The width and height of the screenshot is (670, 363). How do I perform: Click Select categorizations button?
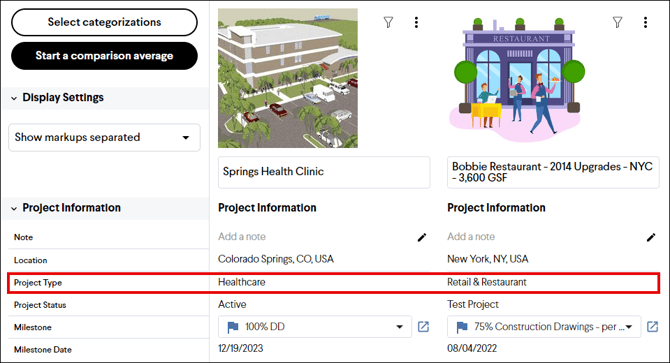104,22
